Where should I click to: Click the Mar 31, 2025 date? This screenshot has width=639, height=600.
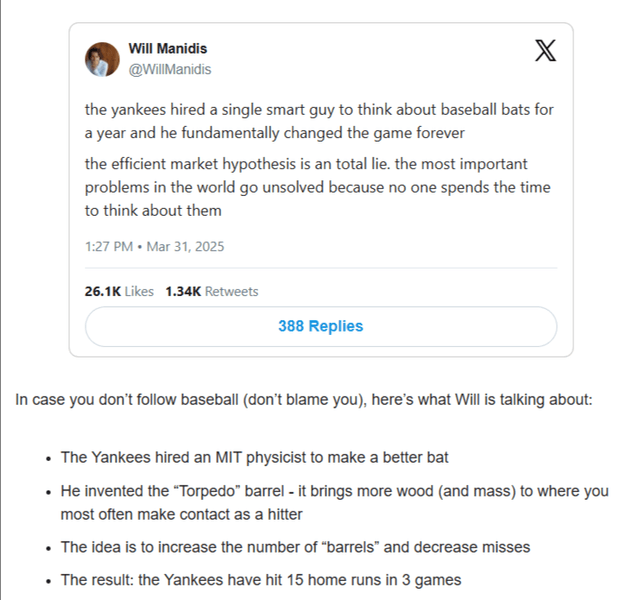pyautogui.click(x=185, y=247)
